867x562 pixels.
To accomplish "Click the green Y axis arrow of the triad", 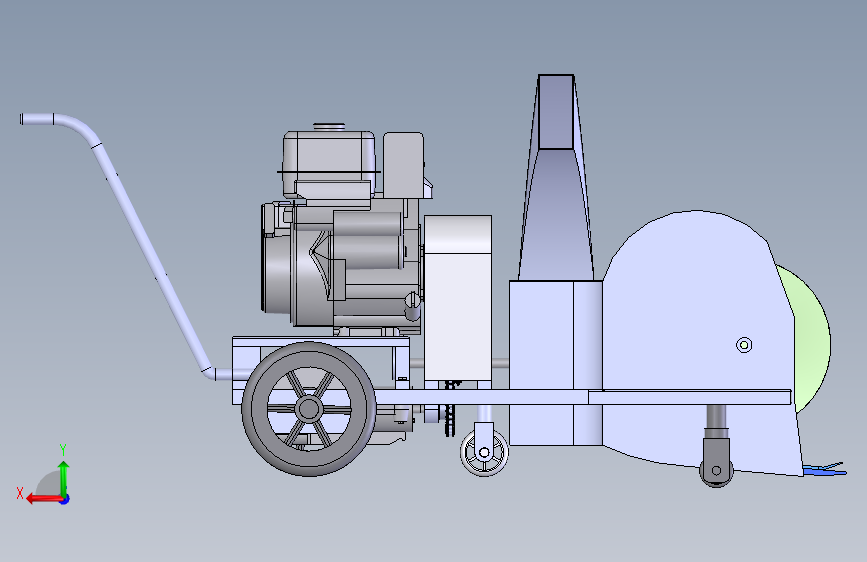I will pos(64,477).
